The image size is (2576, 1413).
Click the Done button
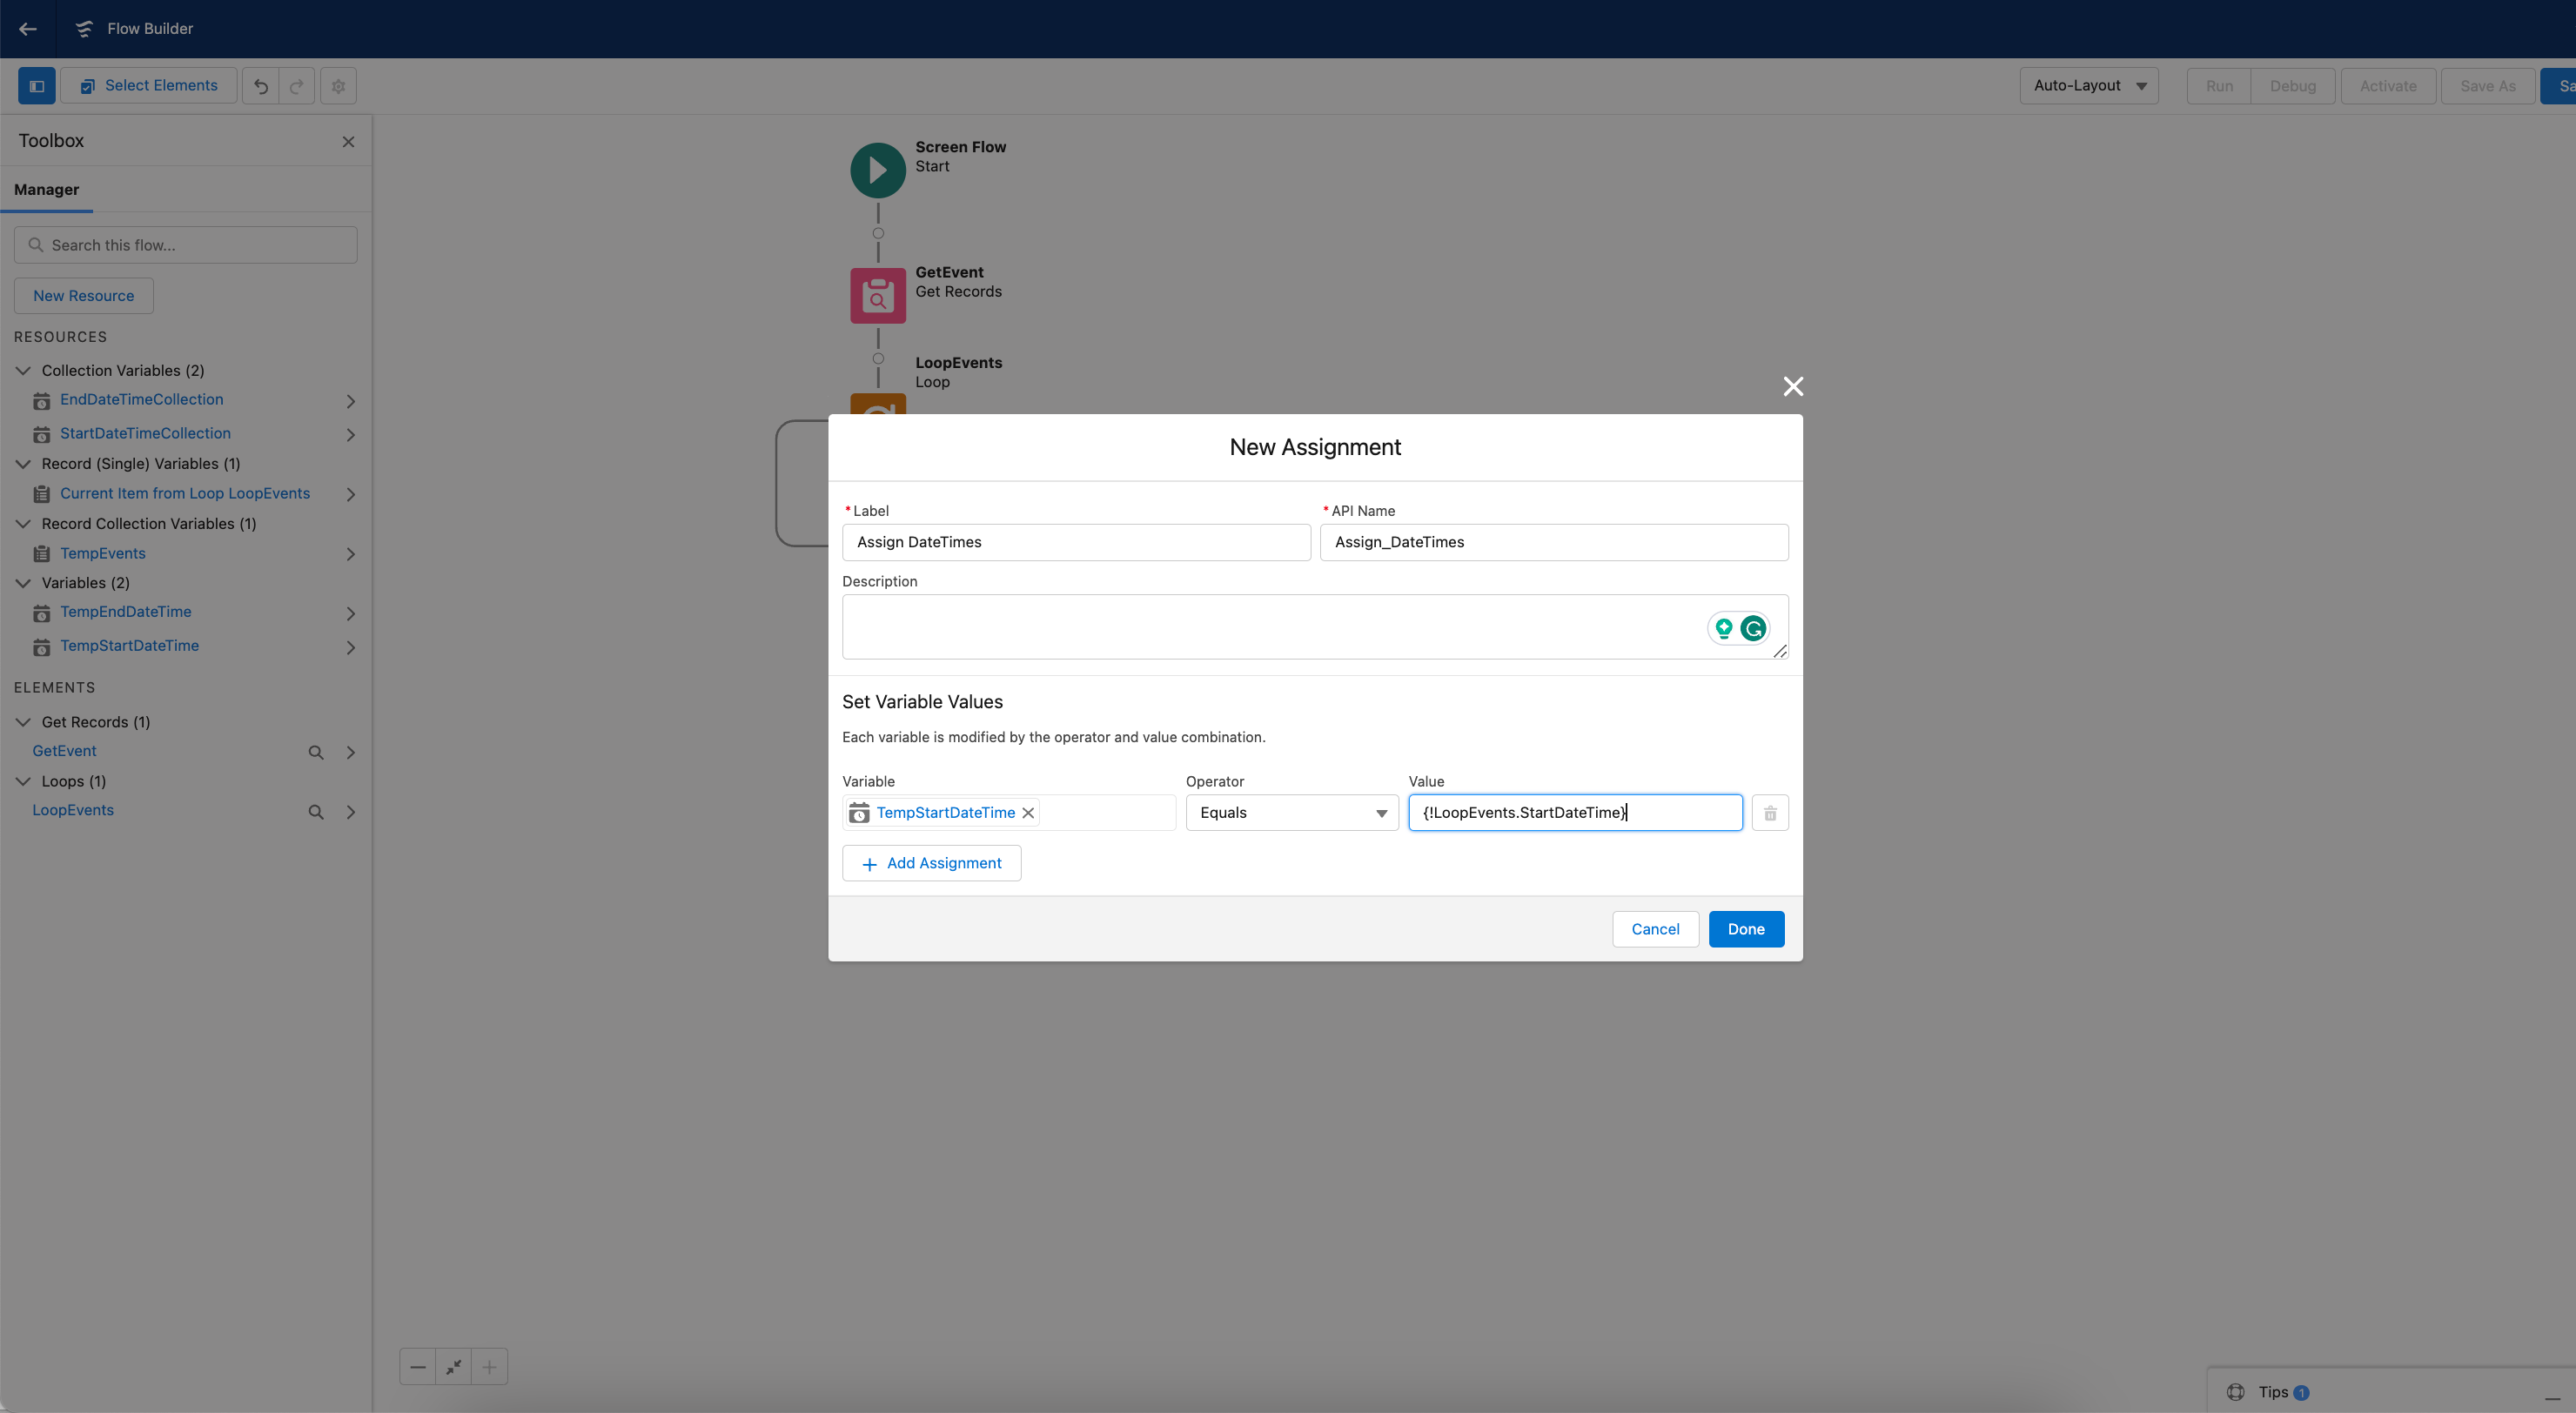1745,929
